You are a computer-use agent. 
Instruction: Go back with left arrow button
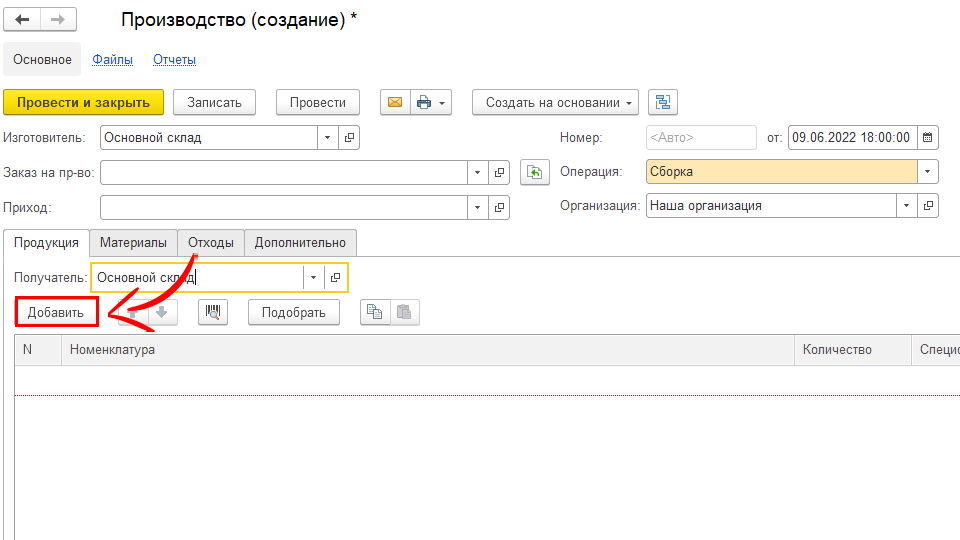click(x=22, y=20)
